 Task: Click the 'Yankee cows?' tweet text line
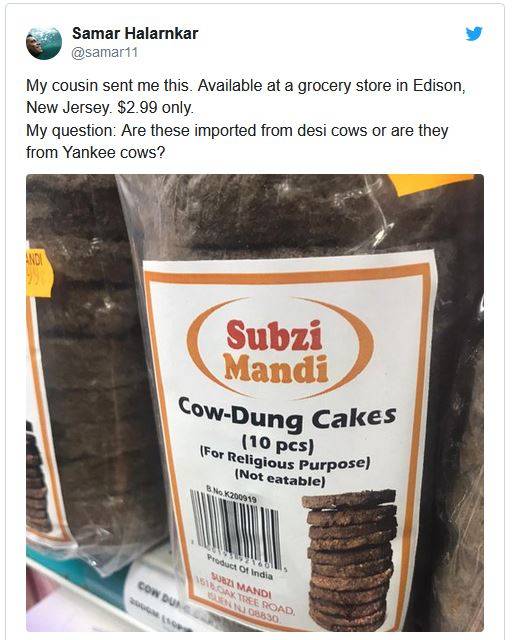point(96,152)
